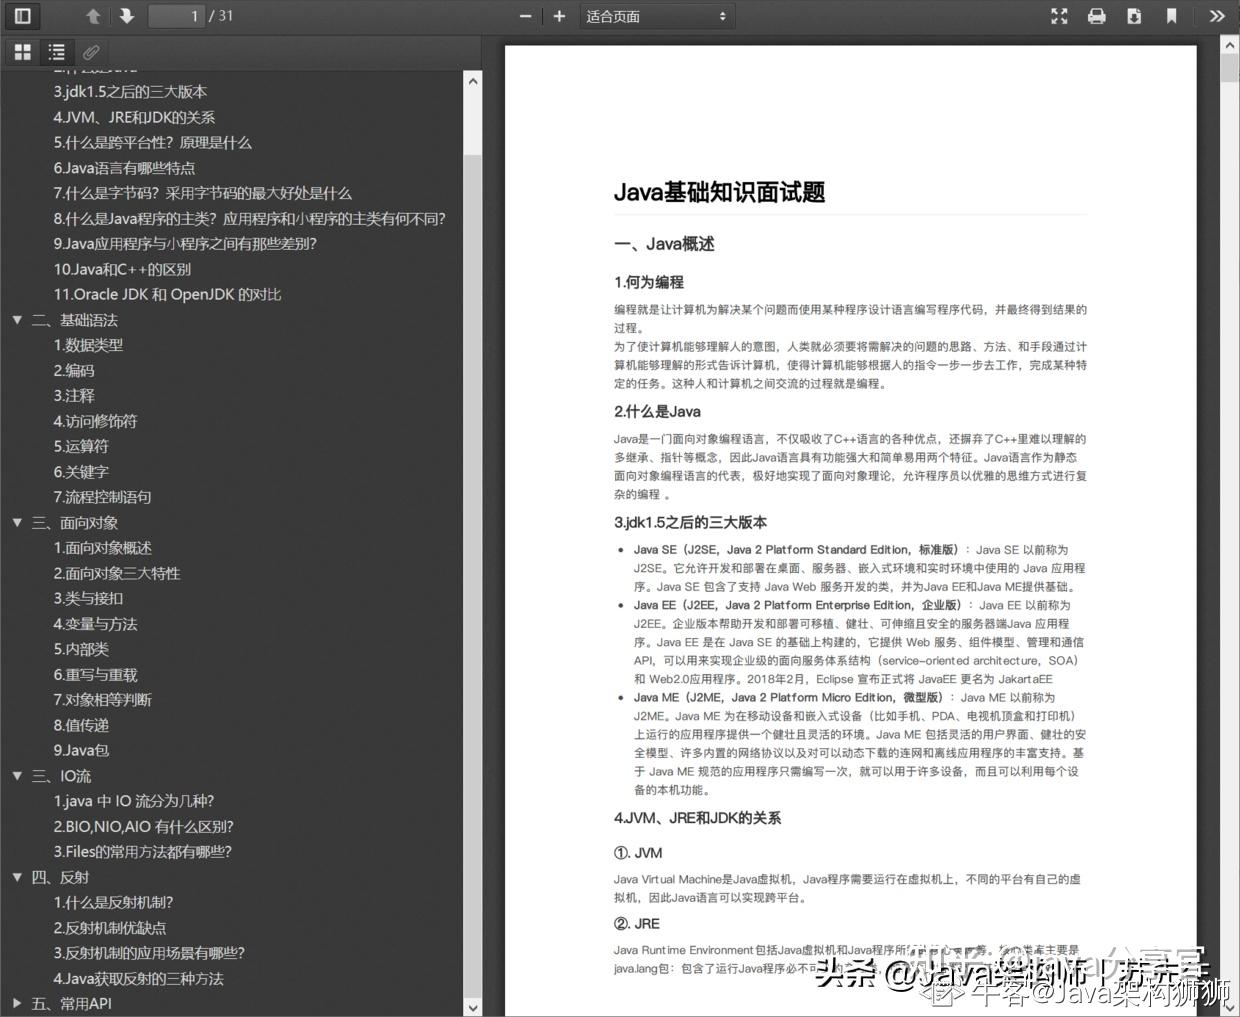Screen dimensions: 1240x1017
Task: Collapse the 二、基础语法 outline section
Action: [x=17, y=319]
